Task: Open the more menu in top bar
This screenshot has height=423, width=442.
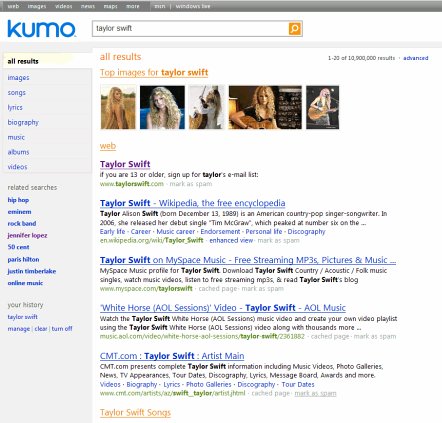Action: (133, 6)
